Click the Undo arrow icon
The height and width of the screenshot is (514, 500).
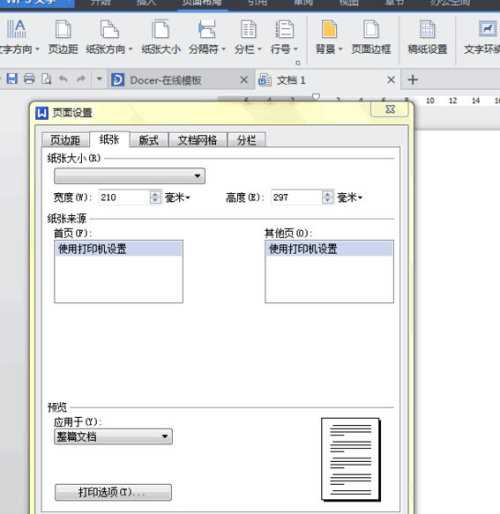click(63, 79)
